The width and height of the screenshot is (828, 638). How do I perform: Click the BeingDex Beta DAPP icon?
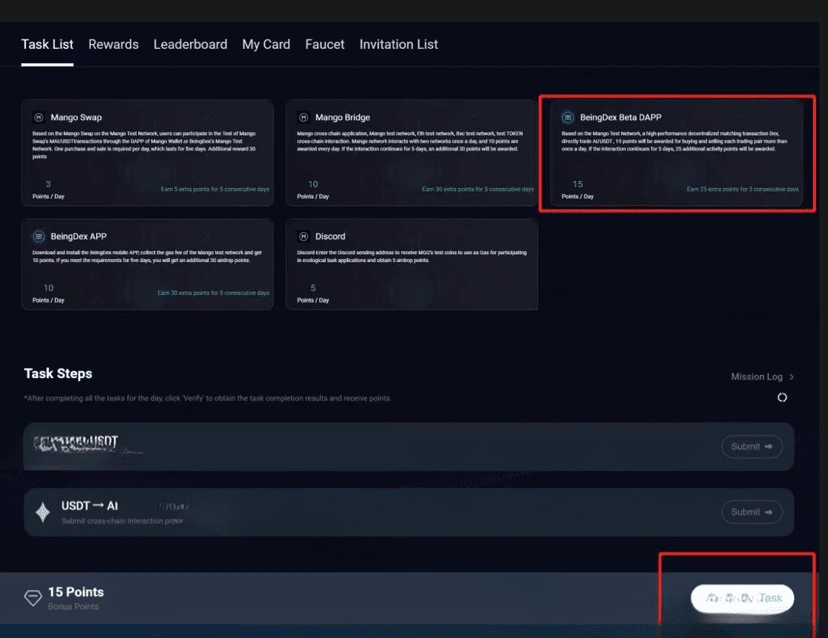568,117
